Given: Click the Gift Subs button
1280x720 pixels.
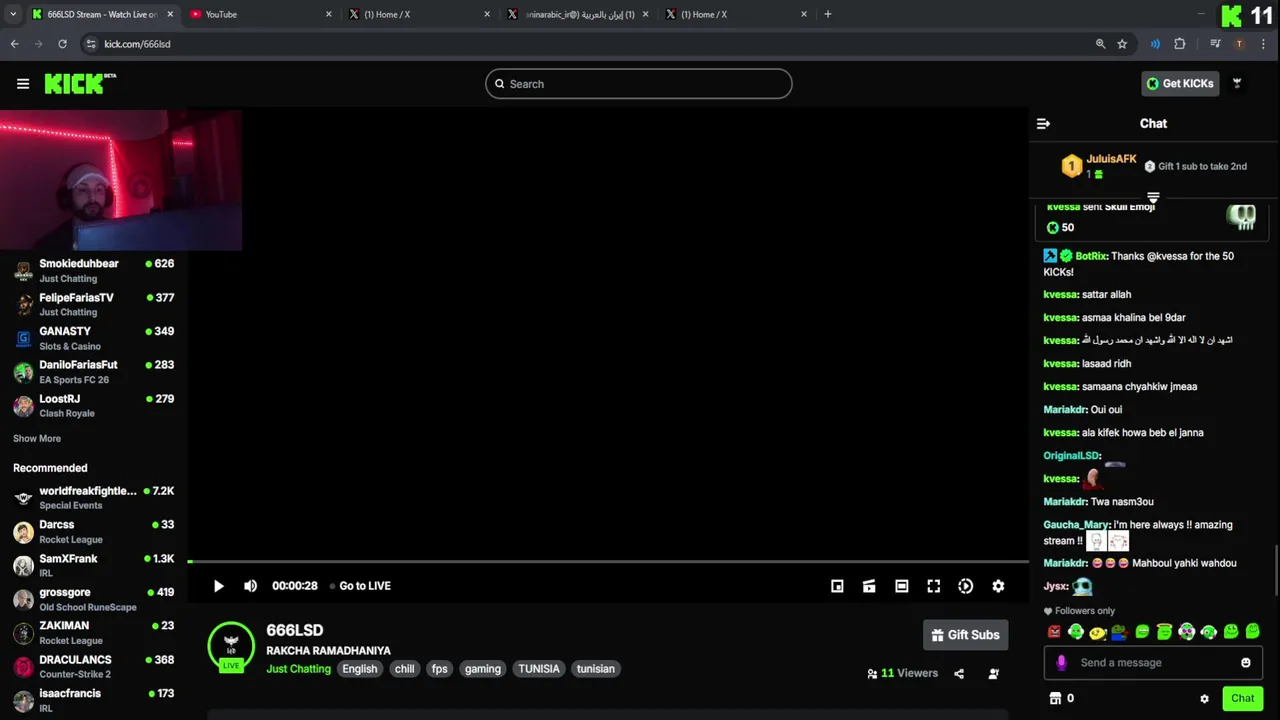Looking at the screenshot, I should pyautogui.click(x=965, y=635).
